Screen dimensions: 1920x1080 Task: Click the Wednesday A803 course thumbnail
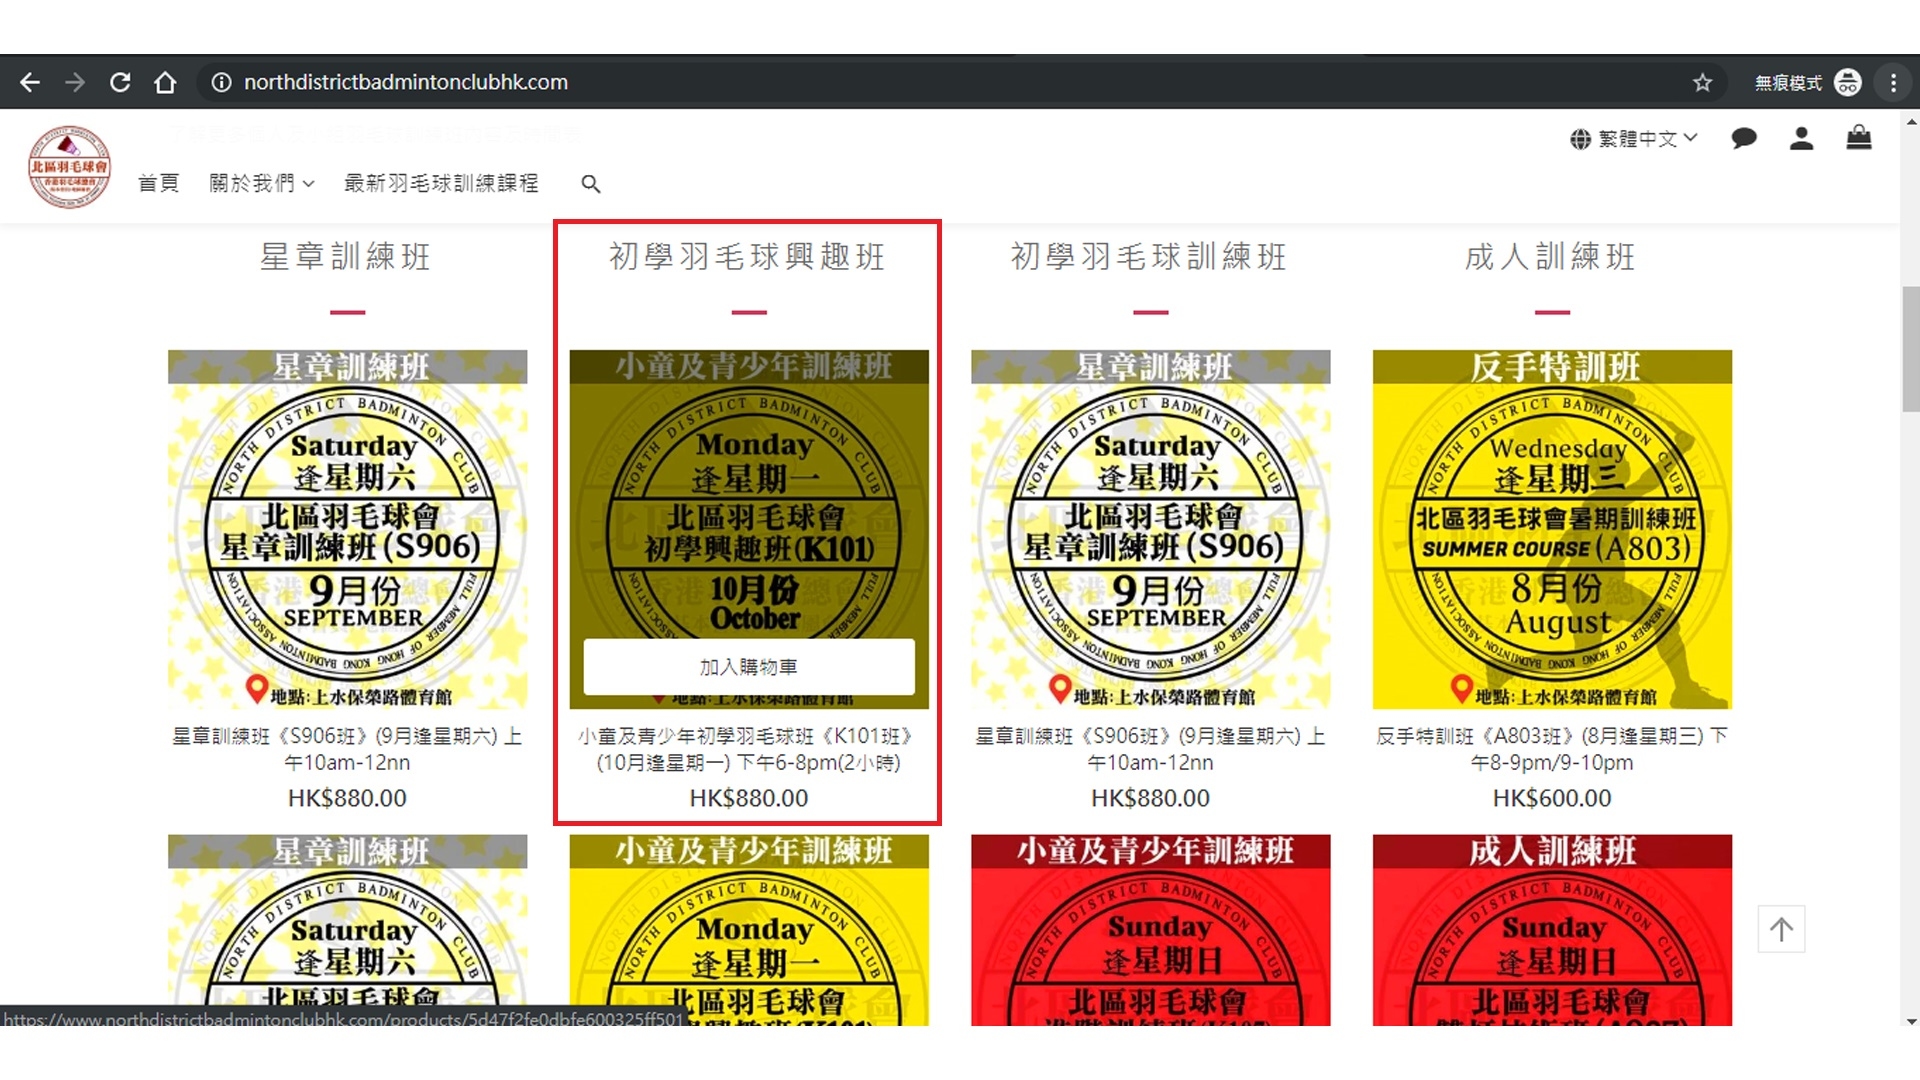(x=1552, y=529)
